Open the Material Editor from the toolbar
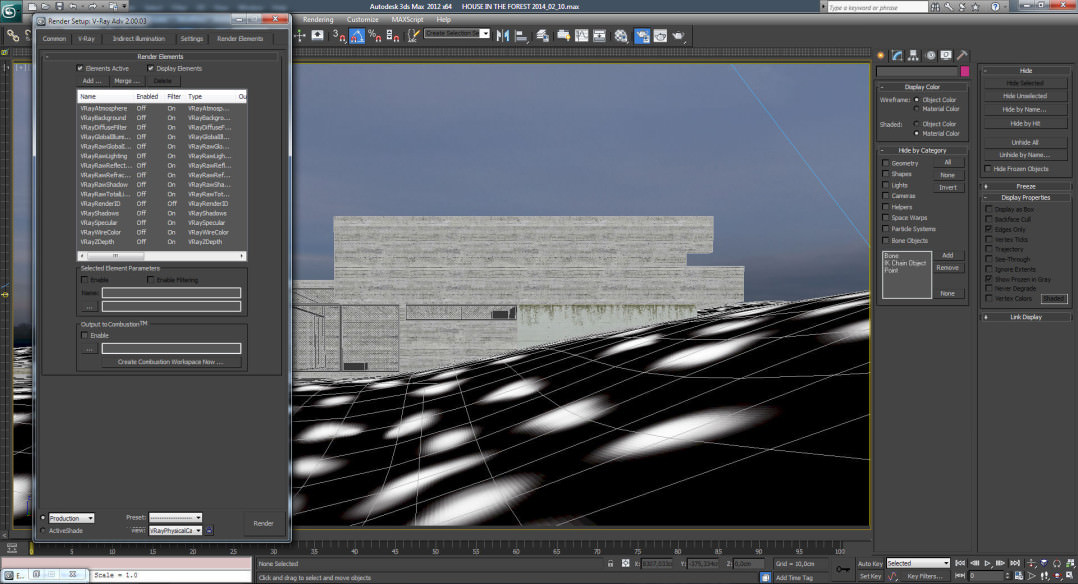Image resolution: width=1078 pixels, height=584 pixels. click(x=622, y=35)
